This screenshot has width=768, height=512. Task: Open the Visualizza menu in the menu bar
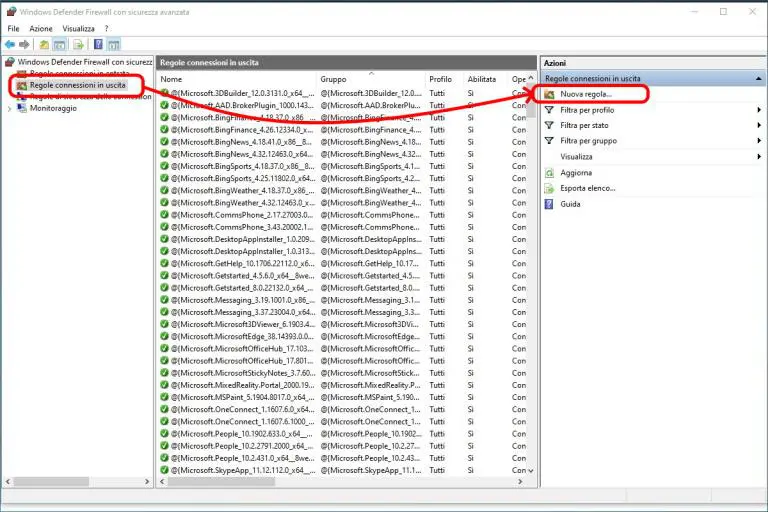78,28
